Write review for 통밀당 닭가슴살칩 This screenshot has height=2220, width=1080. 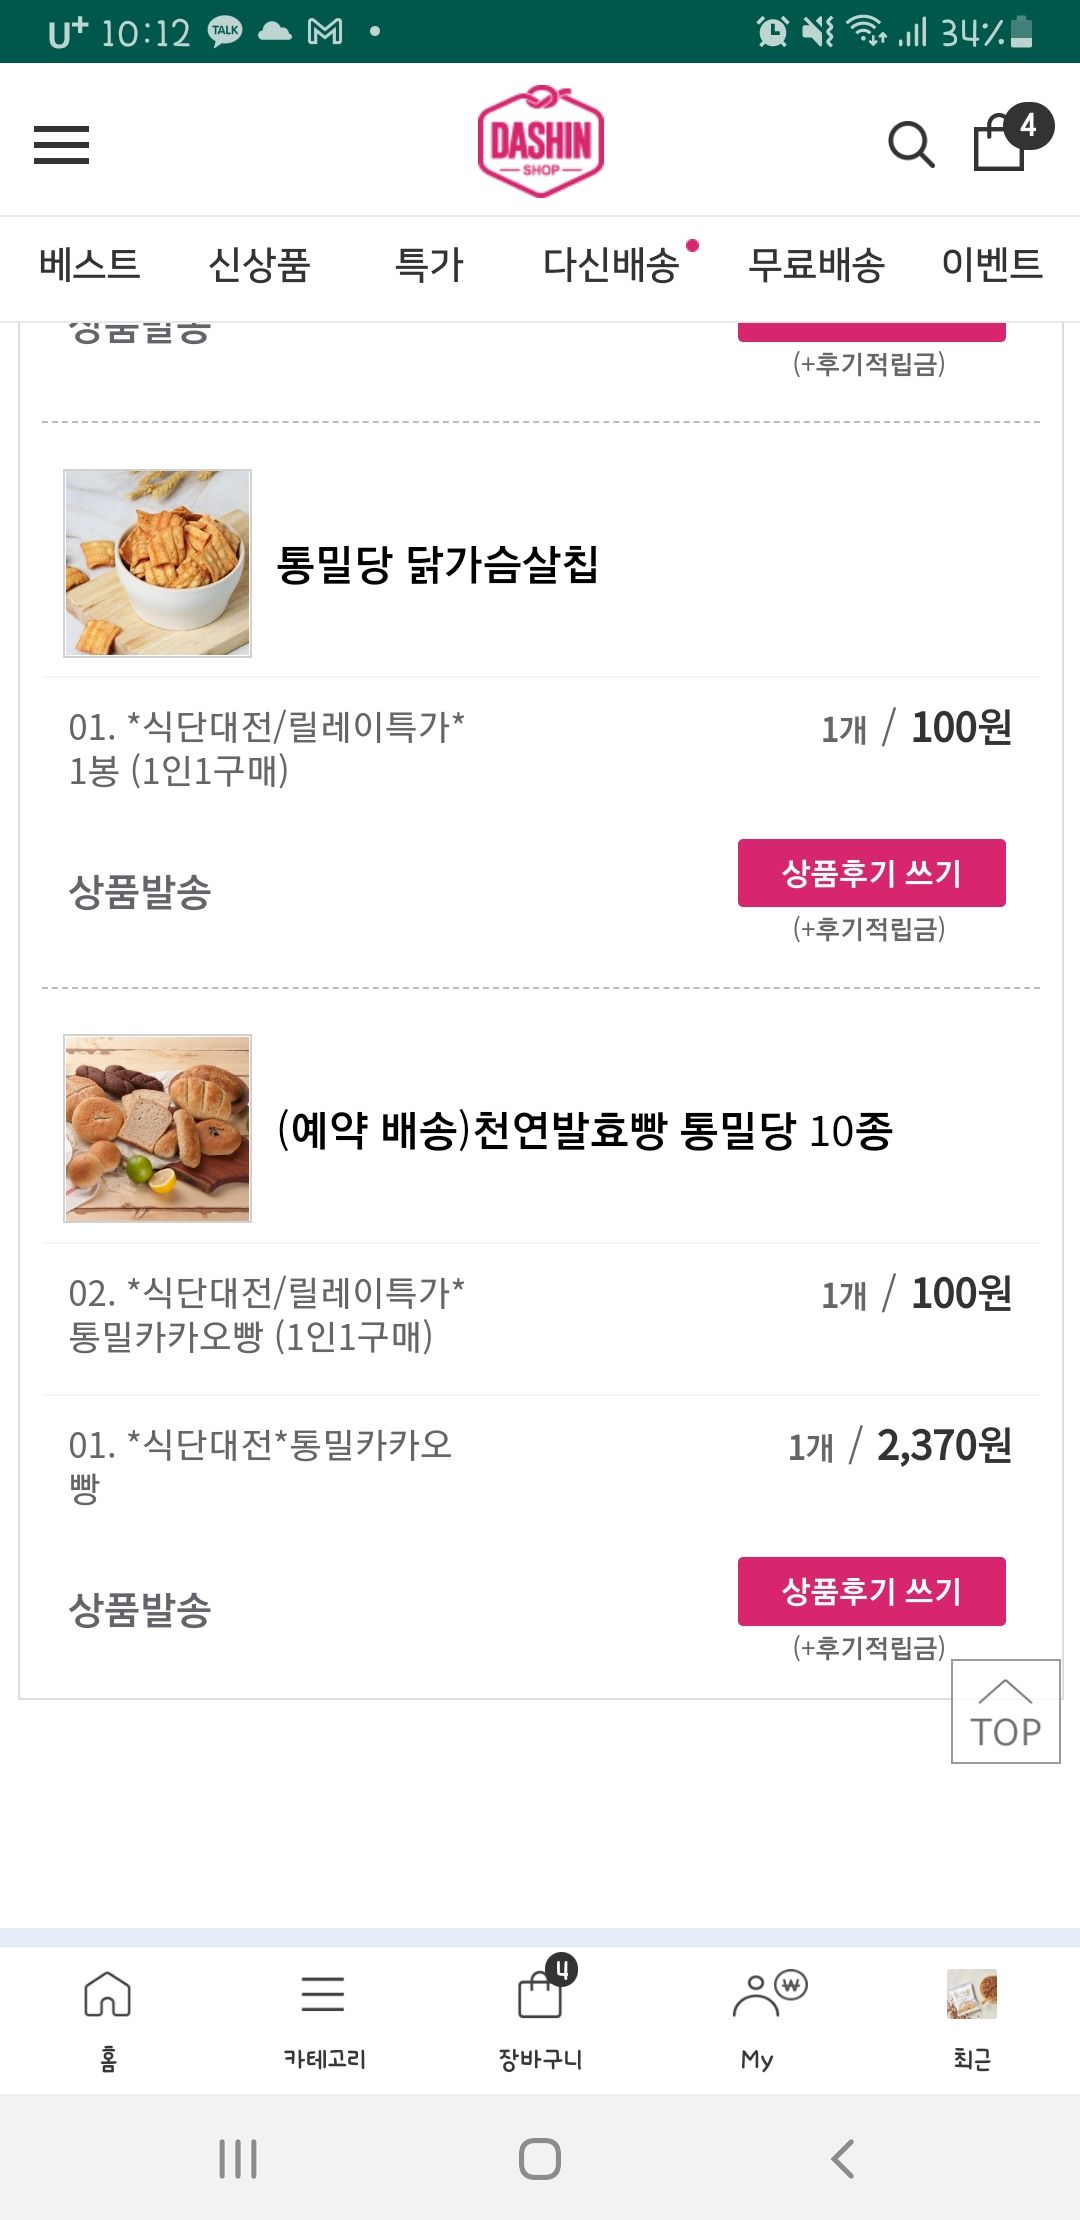871,873
